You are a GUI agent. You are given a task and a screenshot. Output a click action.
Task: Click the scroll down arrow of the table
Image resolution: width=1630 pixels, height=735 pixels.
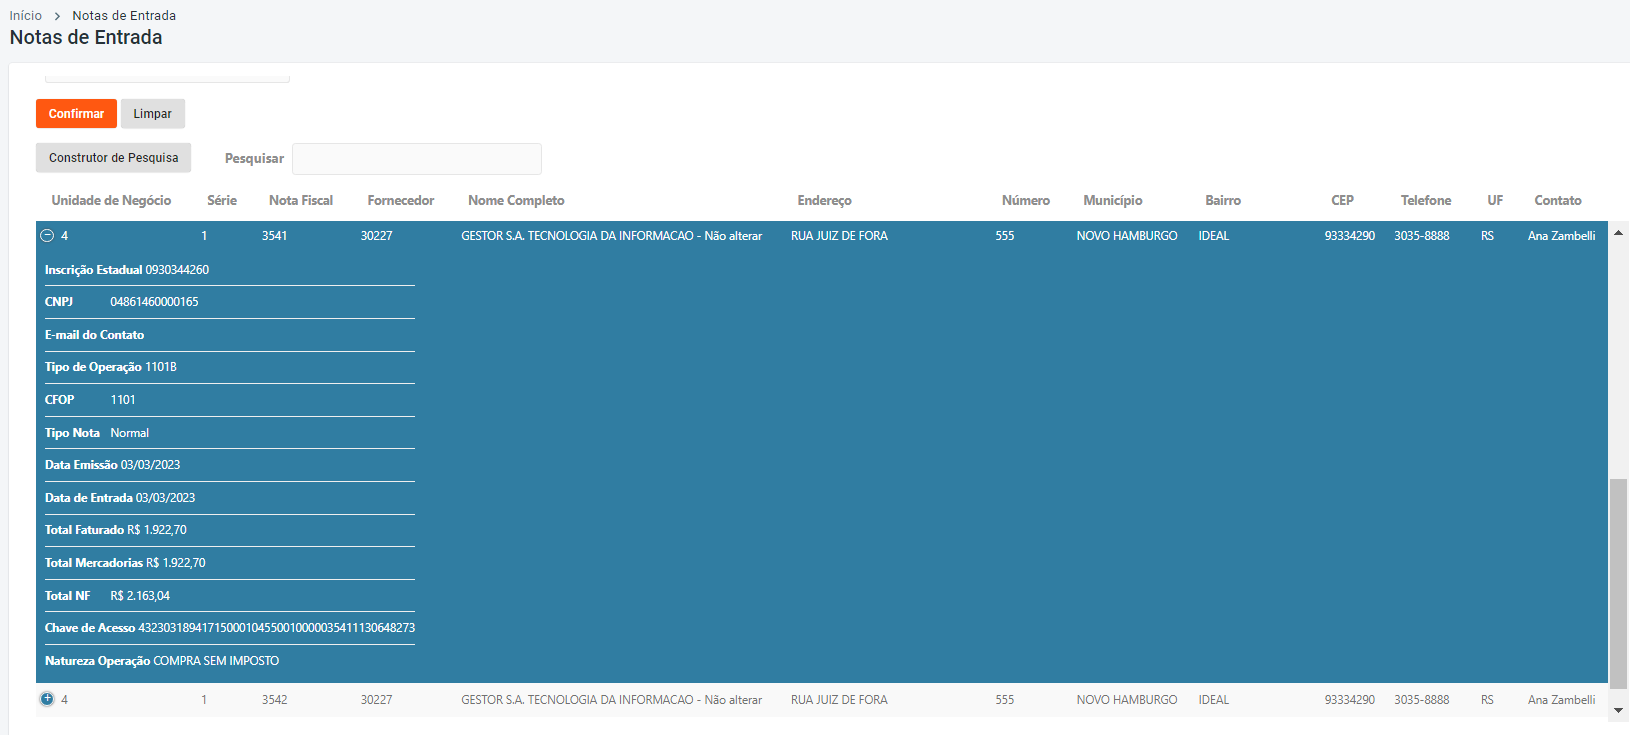(x=1618, y=710)
